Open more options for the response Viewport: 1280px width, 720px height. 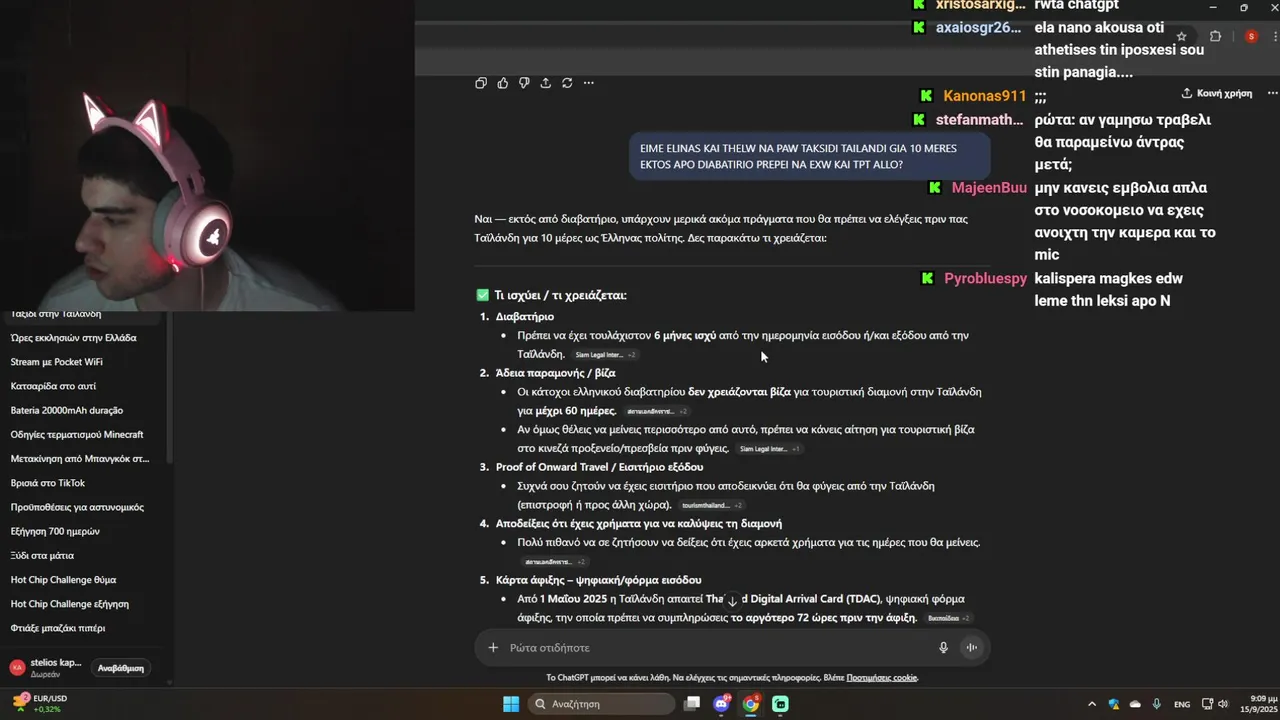point(589,83)
